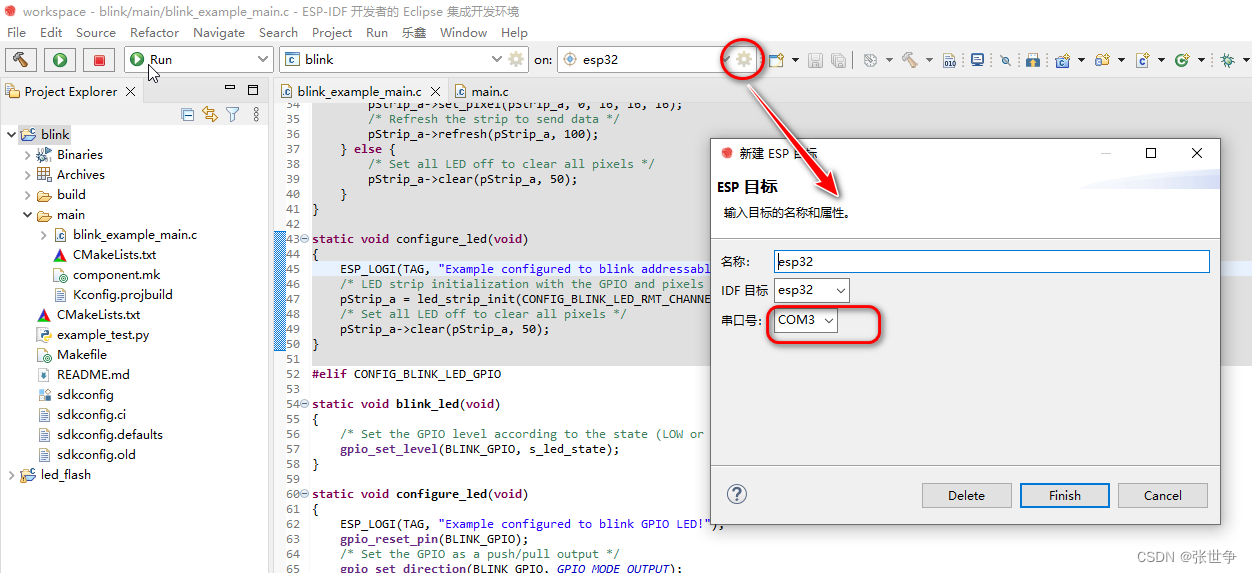Click the new C source file toolbar icon

1142,60
